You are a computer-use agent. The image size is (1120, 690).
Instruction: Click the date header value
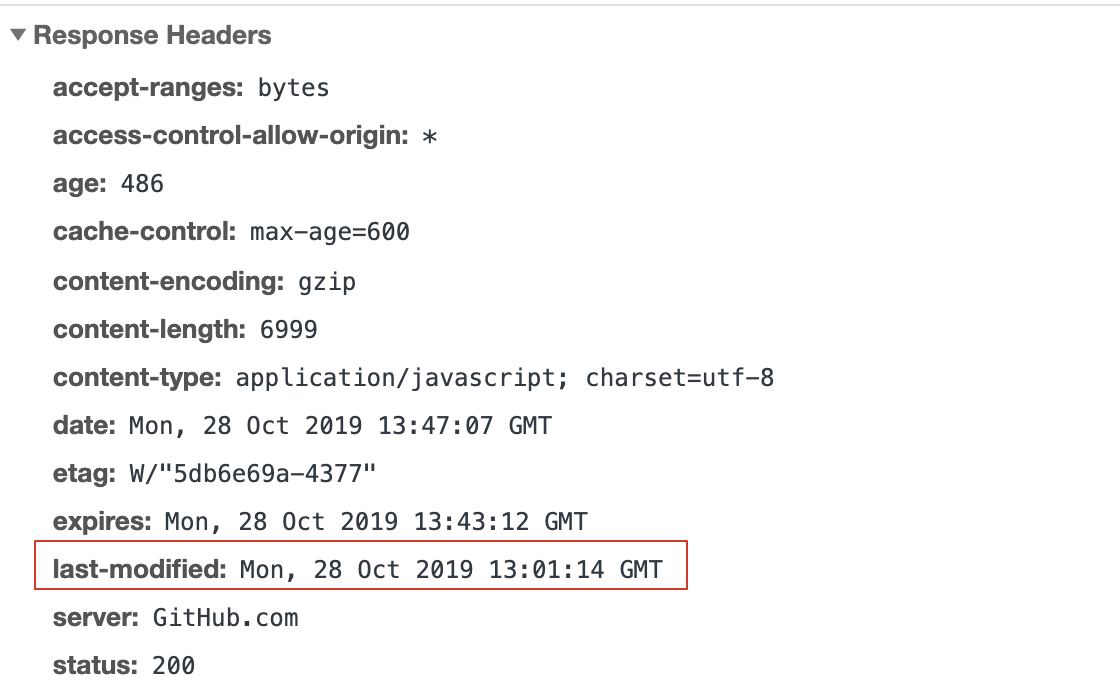pos(340,426)
